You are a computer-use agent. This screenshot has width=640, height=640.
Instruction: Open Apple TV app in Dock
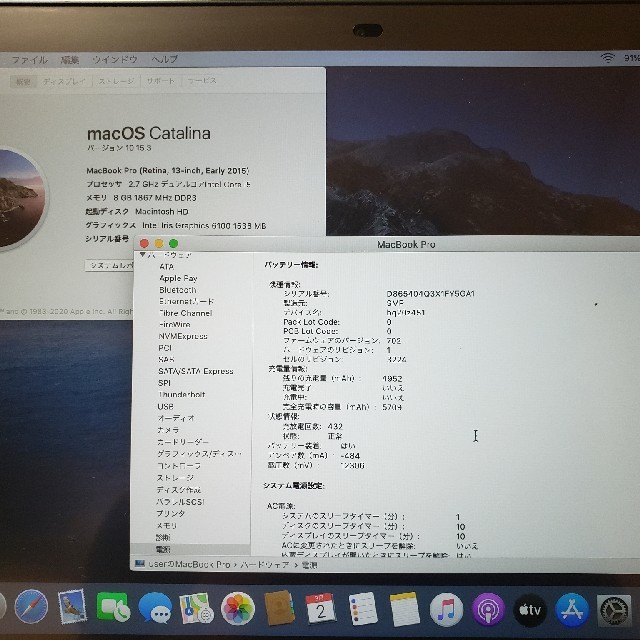530,610
